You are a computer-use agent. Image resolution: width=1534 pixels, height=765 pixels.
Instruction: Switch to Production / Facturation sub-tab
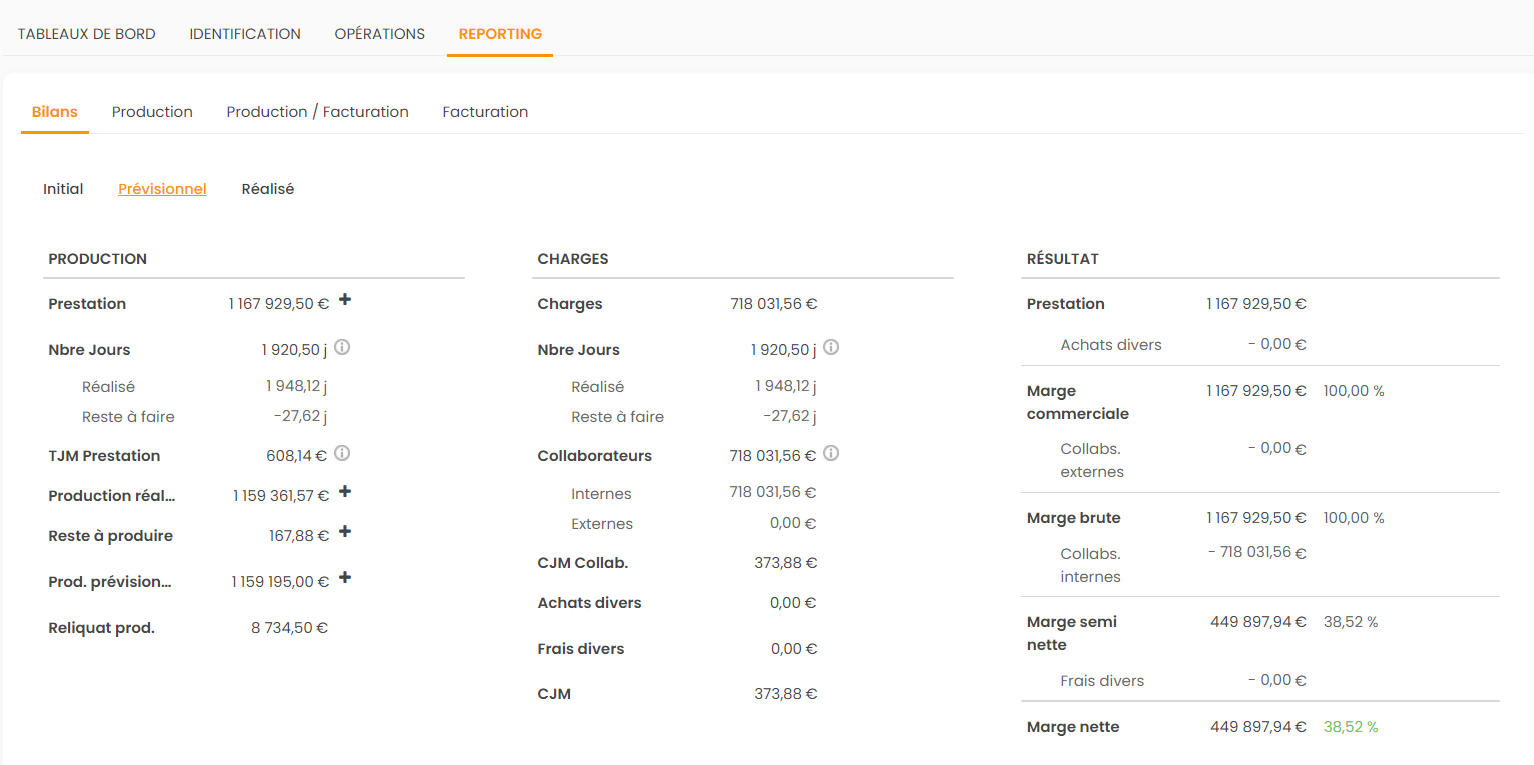317,112
